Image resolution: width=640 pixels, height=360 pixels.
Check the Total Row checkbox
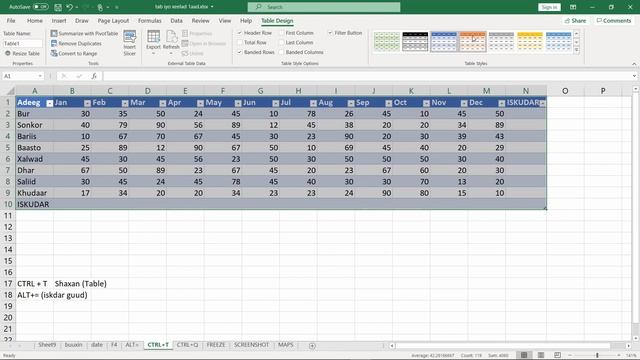(240, 42)
